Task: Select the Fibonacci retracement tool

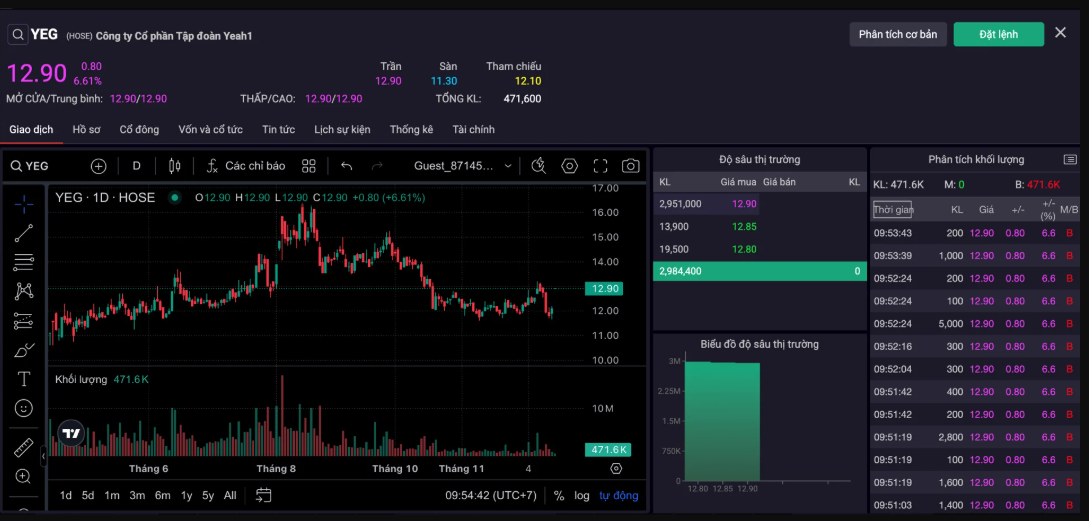Action: [x=24, y=262]
